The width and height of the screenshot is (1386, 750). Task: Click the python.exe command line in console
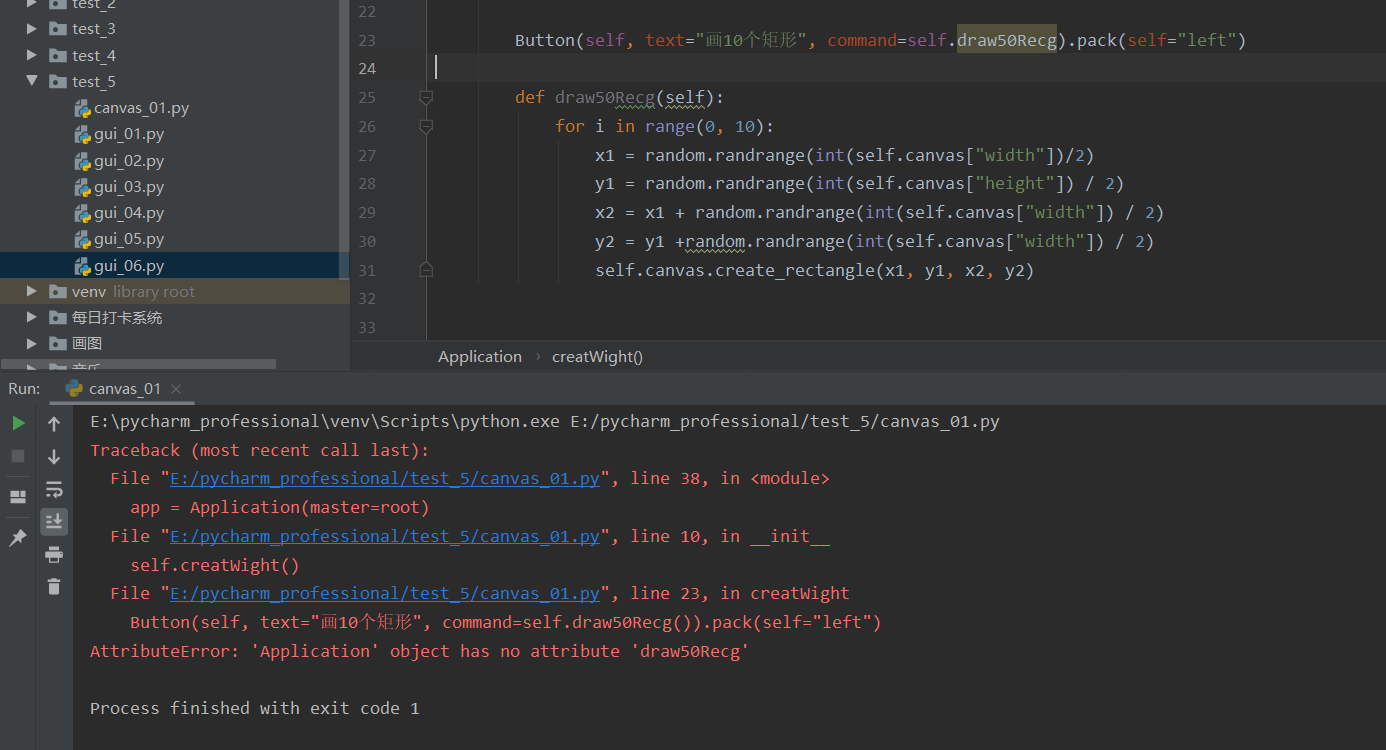(545, 421)
